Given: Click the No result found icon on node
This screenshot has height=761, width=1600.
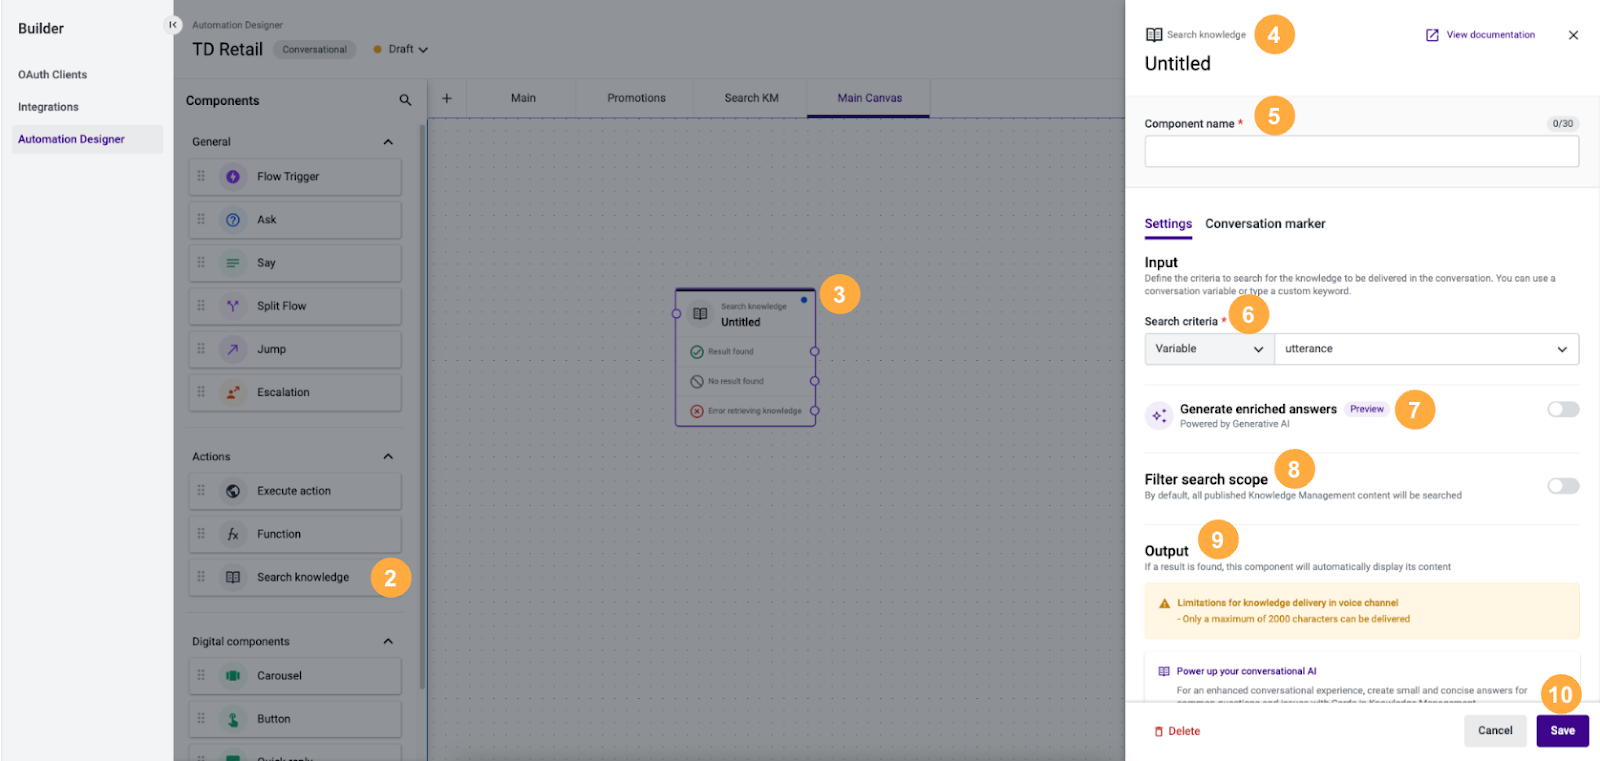Looking at the screenshot, I should point(697,381).
